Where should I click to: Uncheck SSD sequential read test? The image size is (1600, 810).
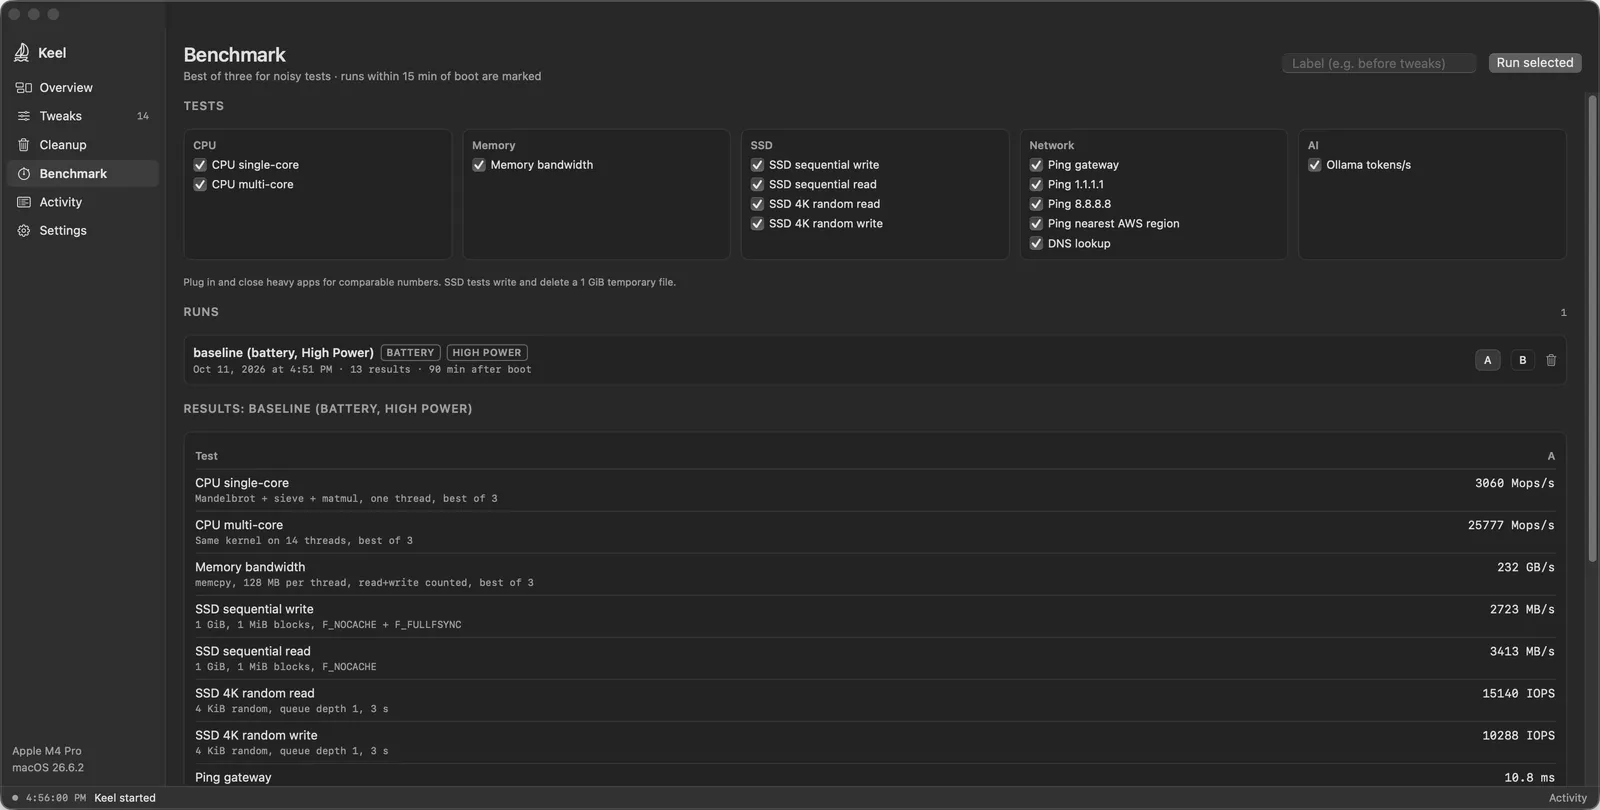coord(757,185)
